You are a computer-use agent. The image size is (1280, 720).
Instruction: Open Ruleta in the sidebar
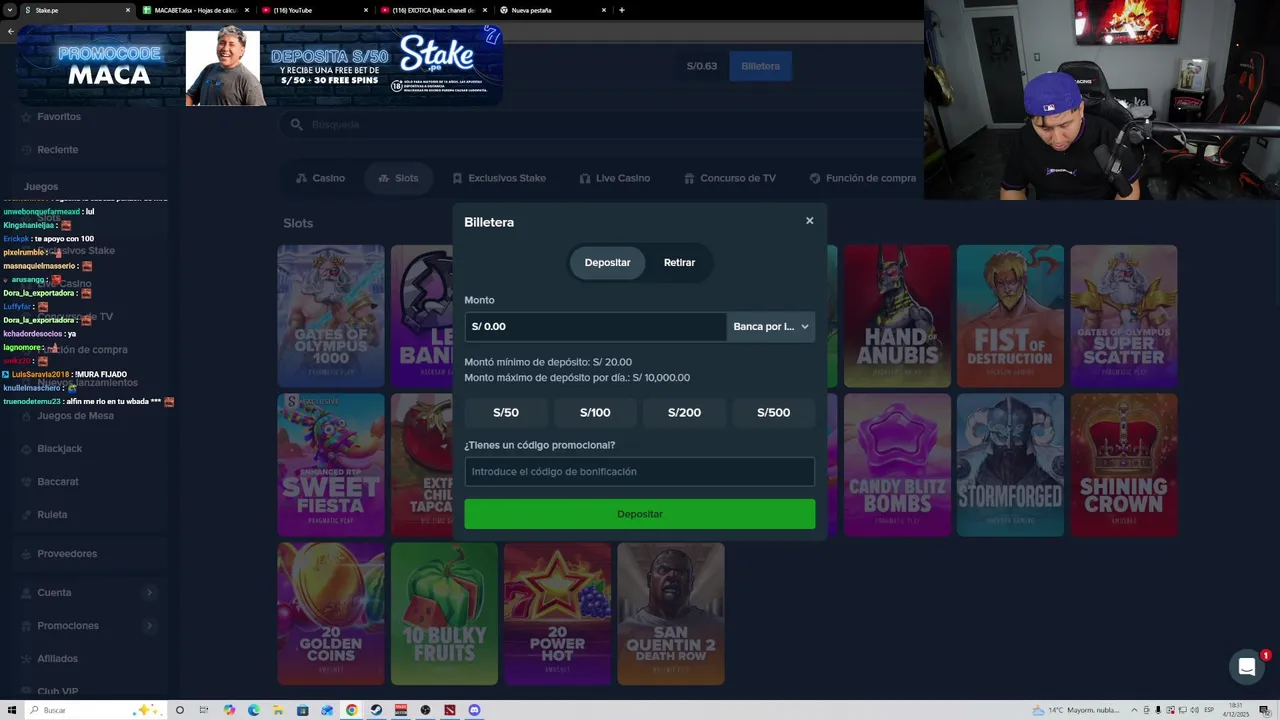coord(52,515)
